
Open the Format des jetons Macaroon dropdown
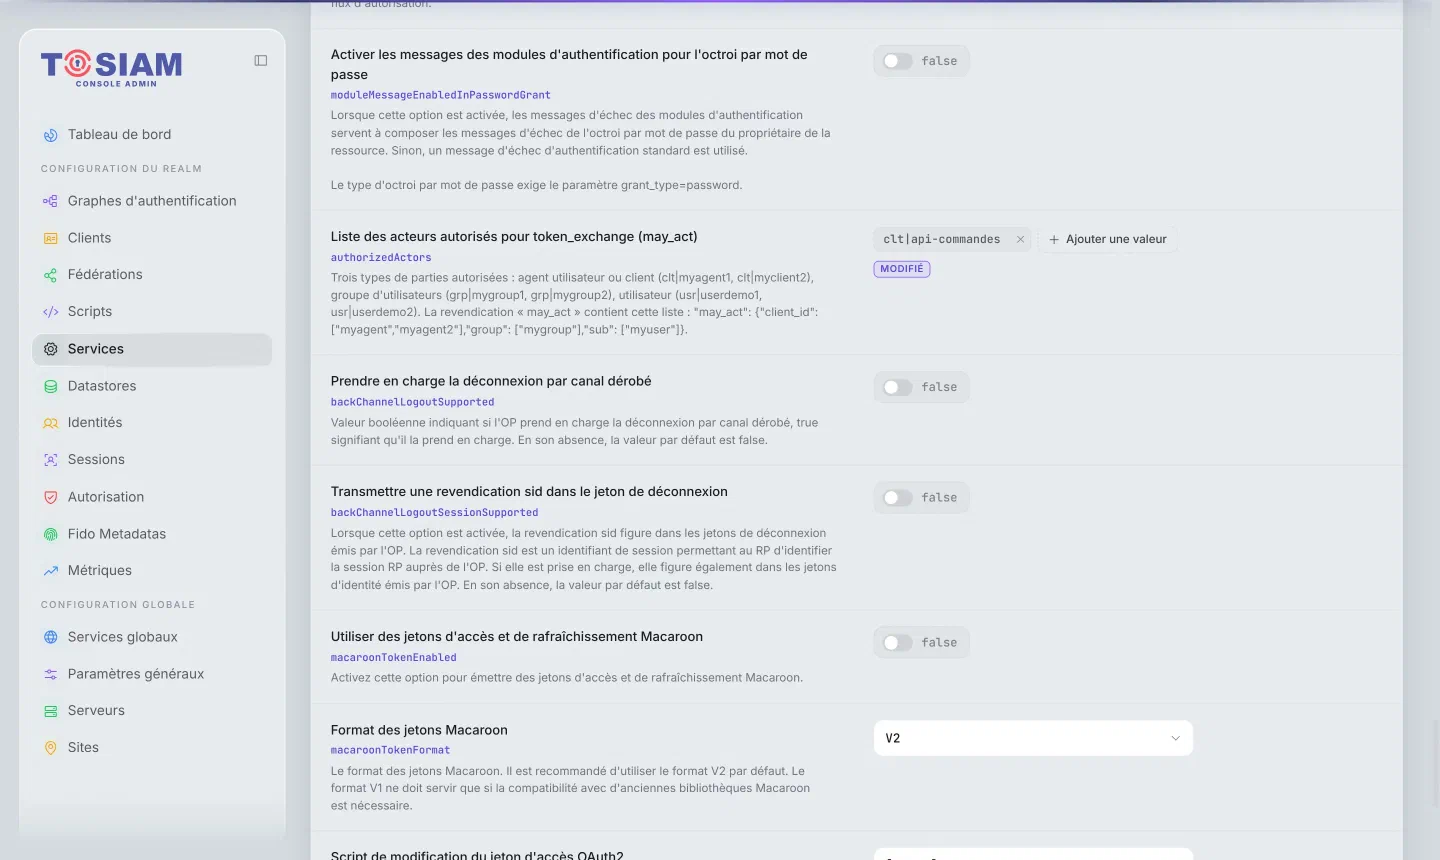(x=1033, y=738)
